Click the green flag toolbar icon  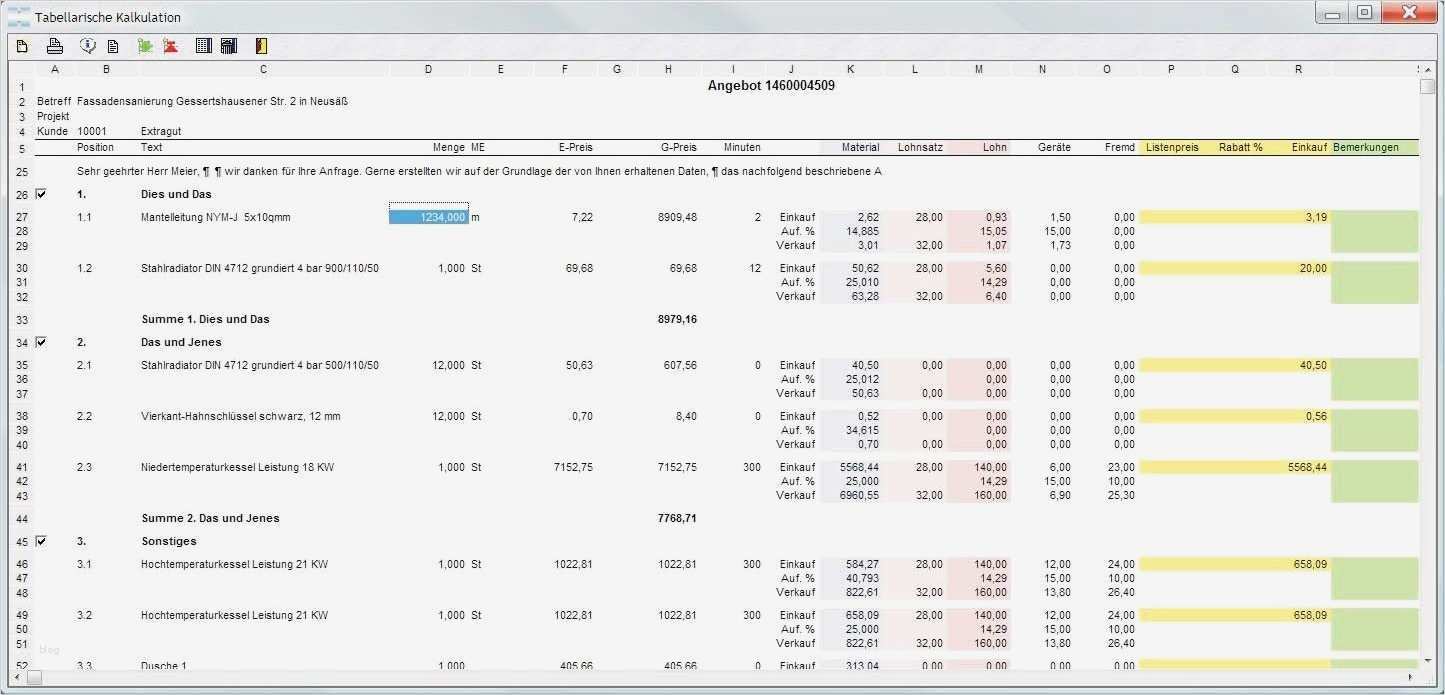145,45
